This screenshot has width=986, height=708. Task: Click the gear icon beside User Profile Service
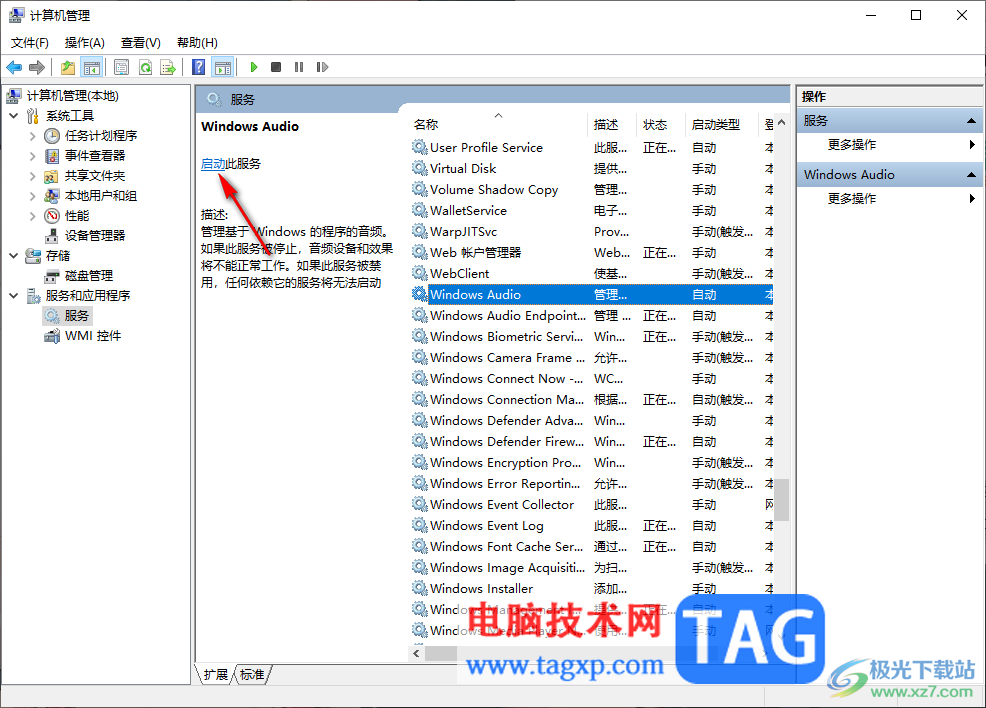pos(419,147)
